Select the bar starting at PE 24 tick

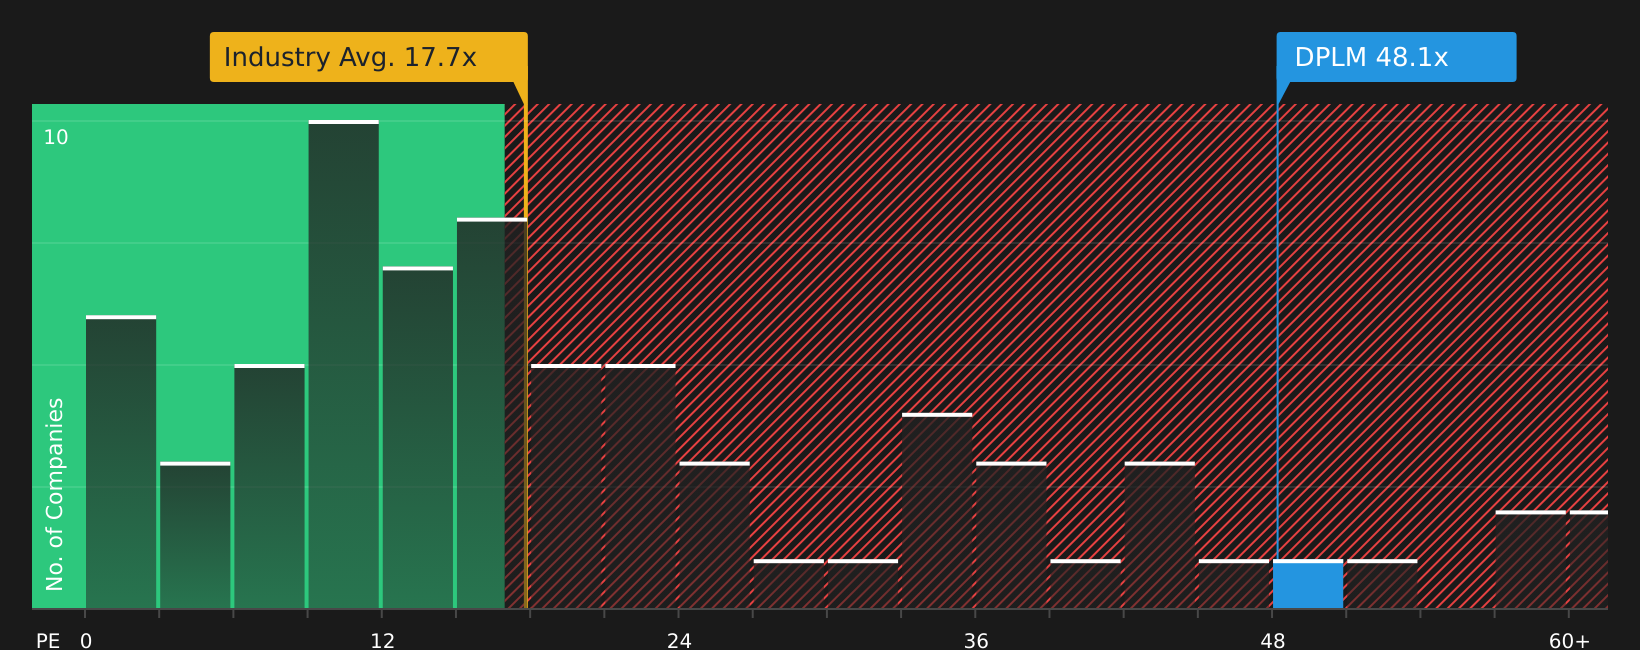pyautogui.click(x=715, y=535)
